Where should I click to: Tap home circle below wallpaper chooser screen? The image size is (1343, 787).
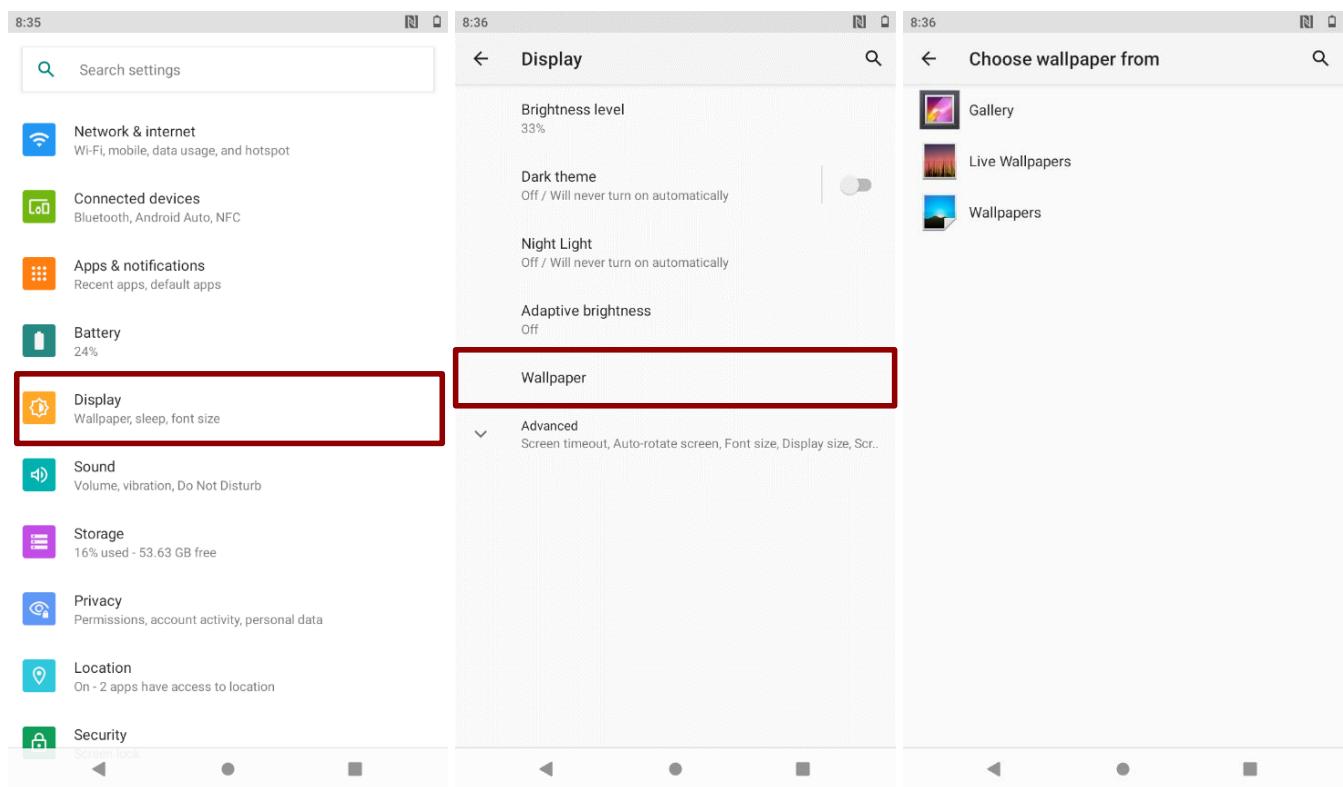tap(1122, 769)
